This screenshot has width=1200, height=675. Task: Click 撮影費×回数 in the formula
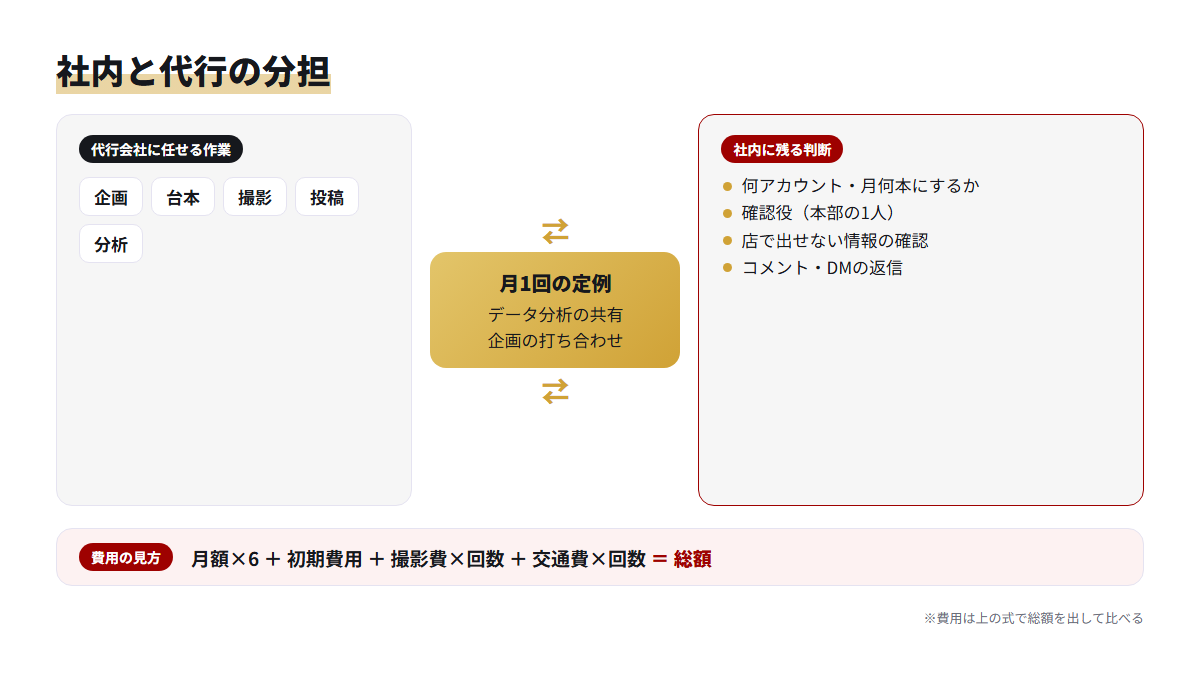447,559
